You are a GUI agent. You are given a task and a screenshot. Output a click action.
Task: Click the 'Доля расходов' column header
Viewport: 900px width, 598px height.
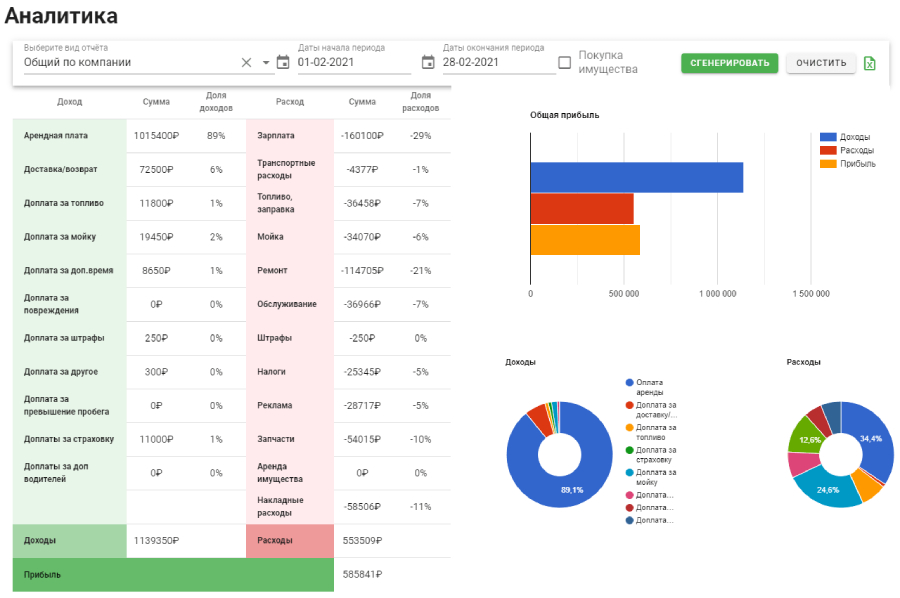pyautogui.click(x=421, y=101)
